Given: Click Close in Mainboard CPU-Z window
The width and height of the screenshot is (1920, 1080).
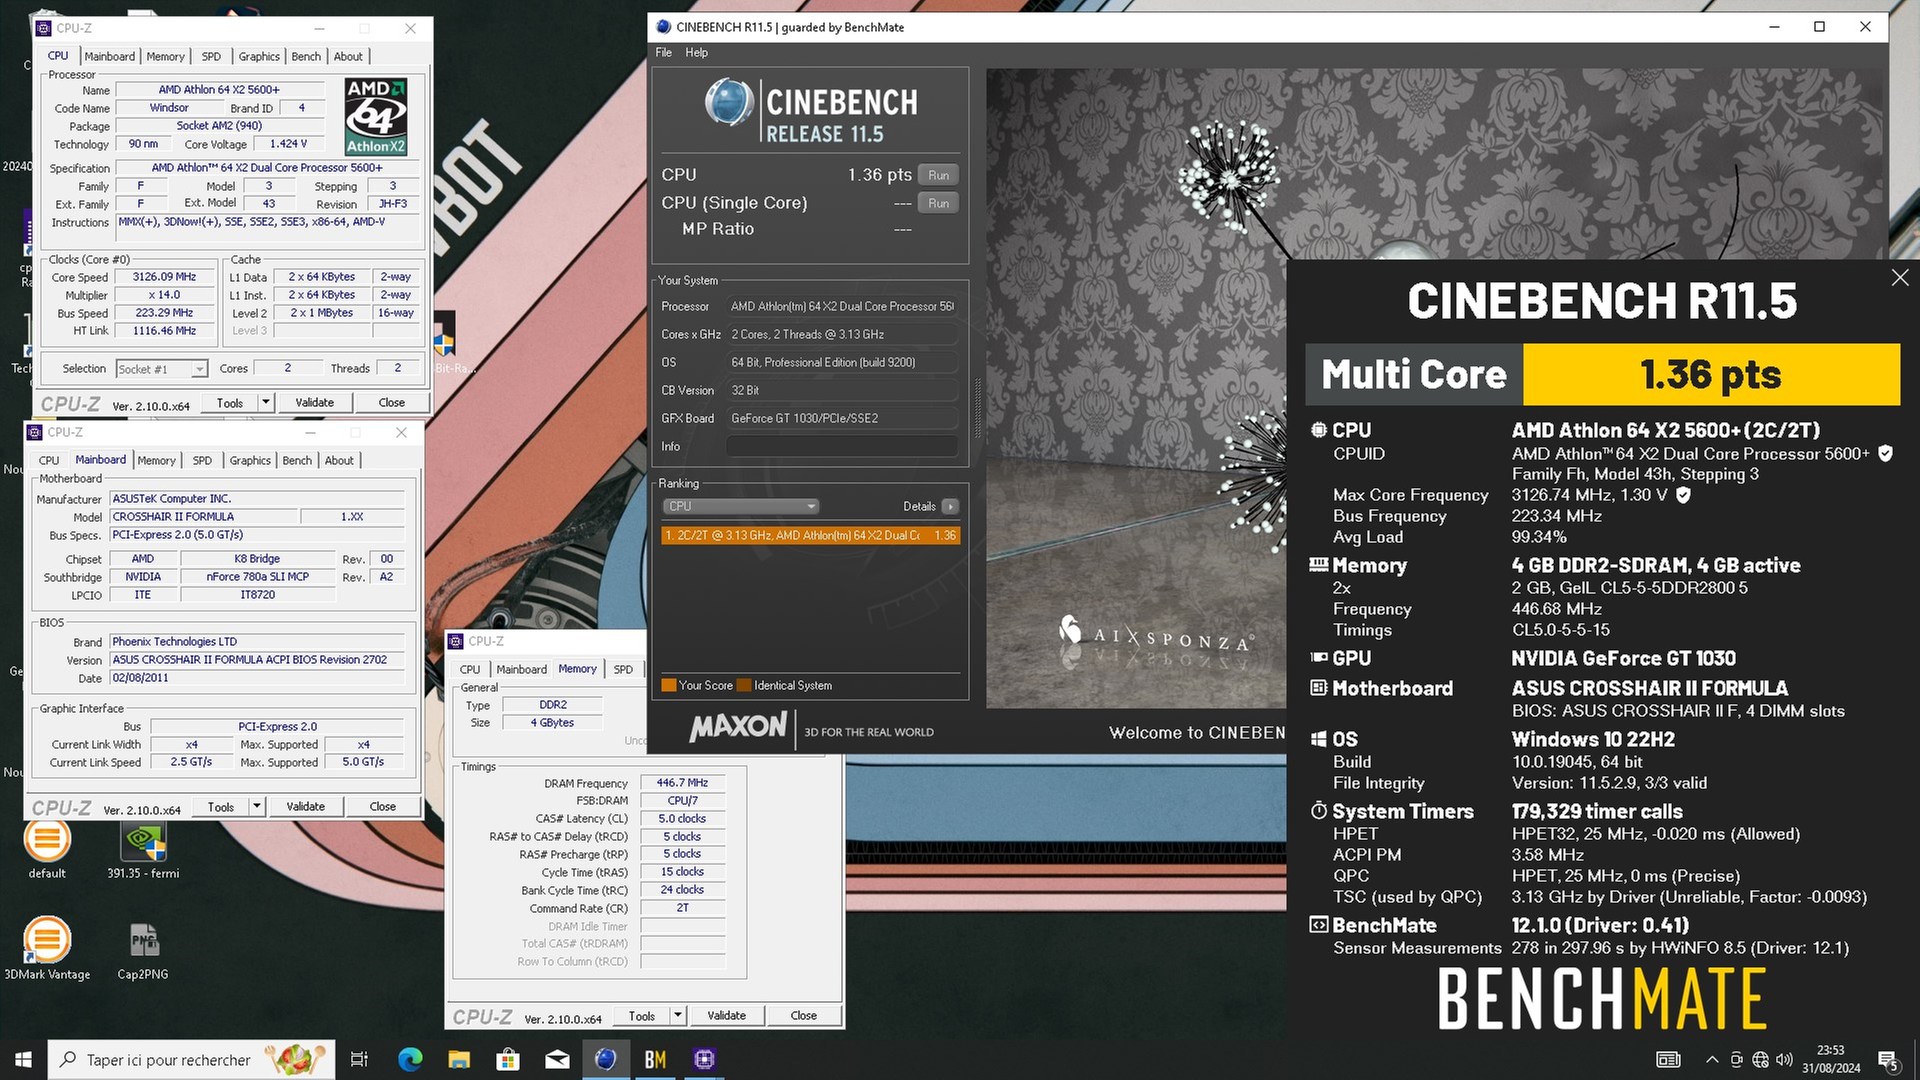Looking at the screenshot, I should point(383,807).
